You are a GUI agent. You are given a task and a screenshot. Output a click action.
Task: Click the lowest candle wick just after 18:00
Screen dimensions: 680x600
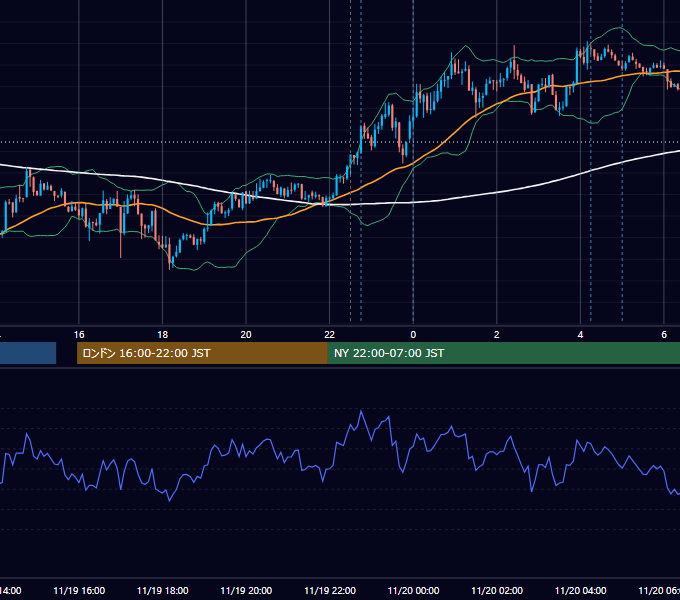click(170, 265)
